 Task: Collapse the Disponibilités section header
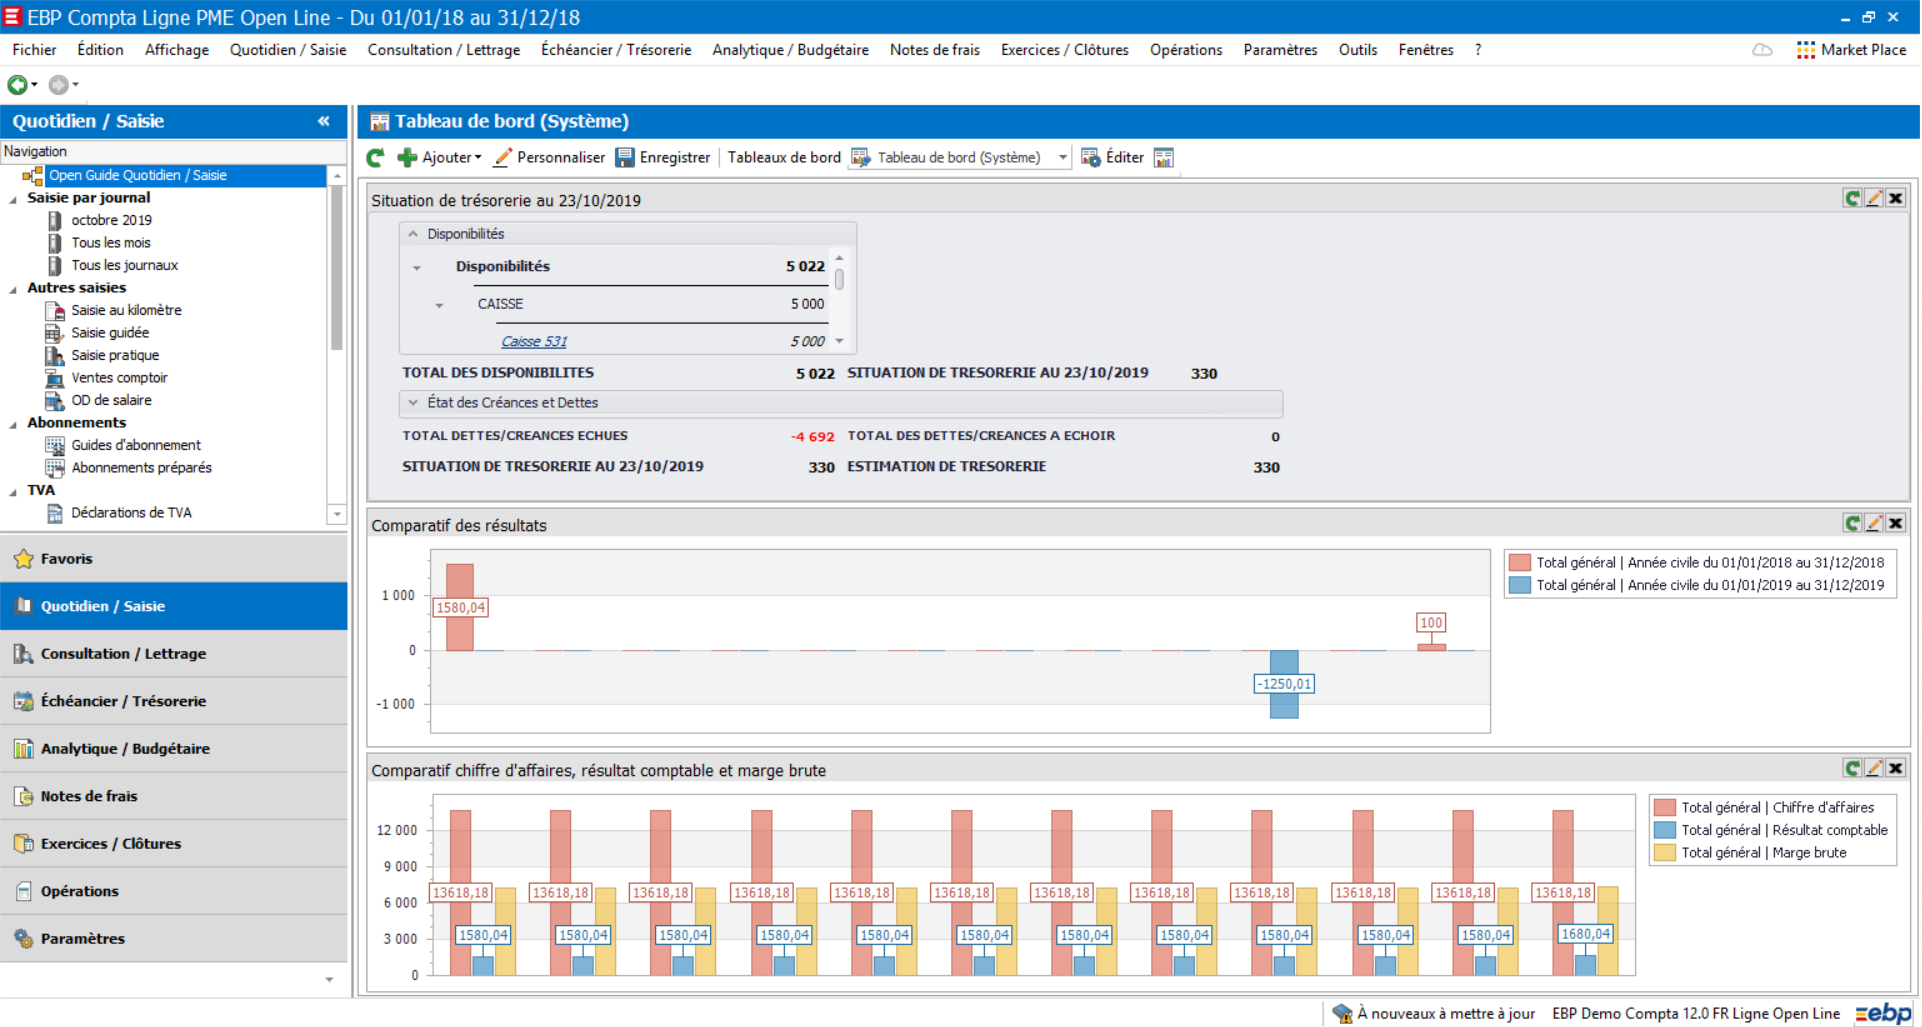coord(413,234)
